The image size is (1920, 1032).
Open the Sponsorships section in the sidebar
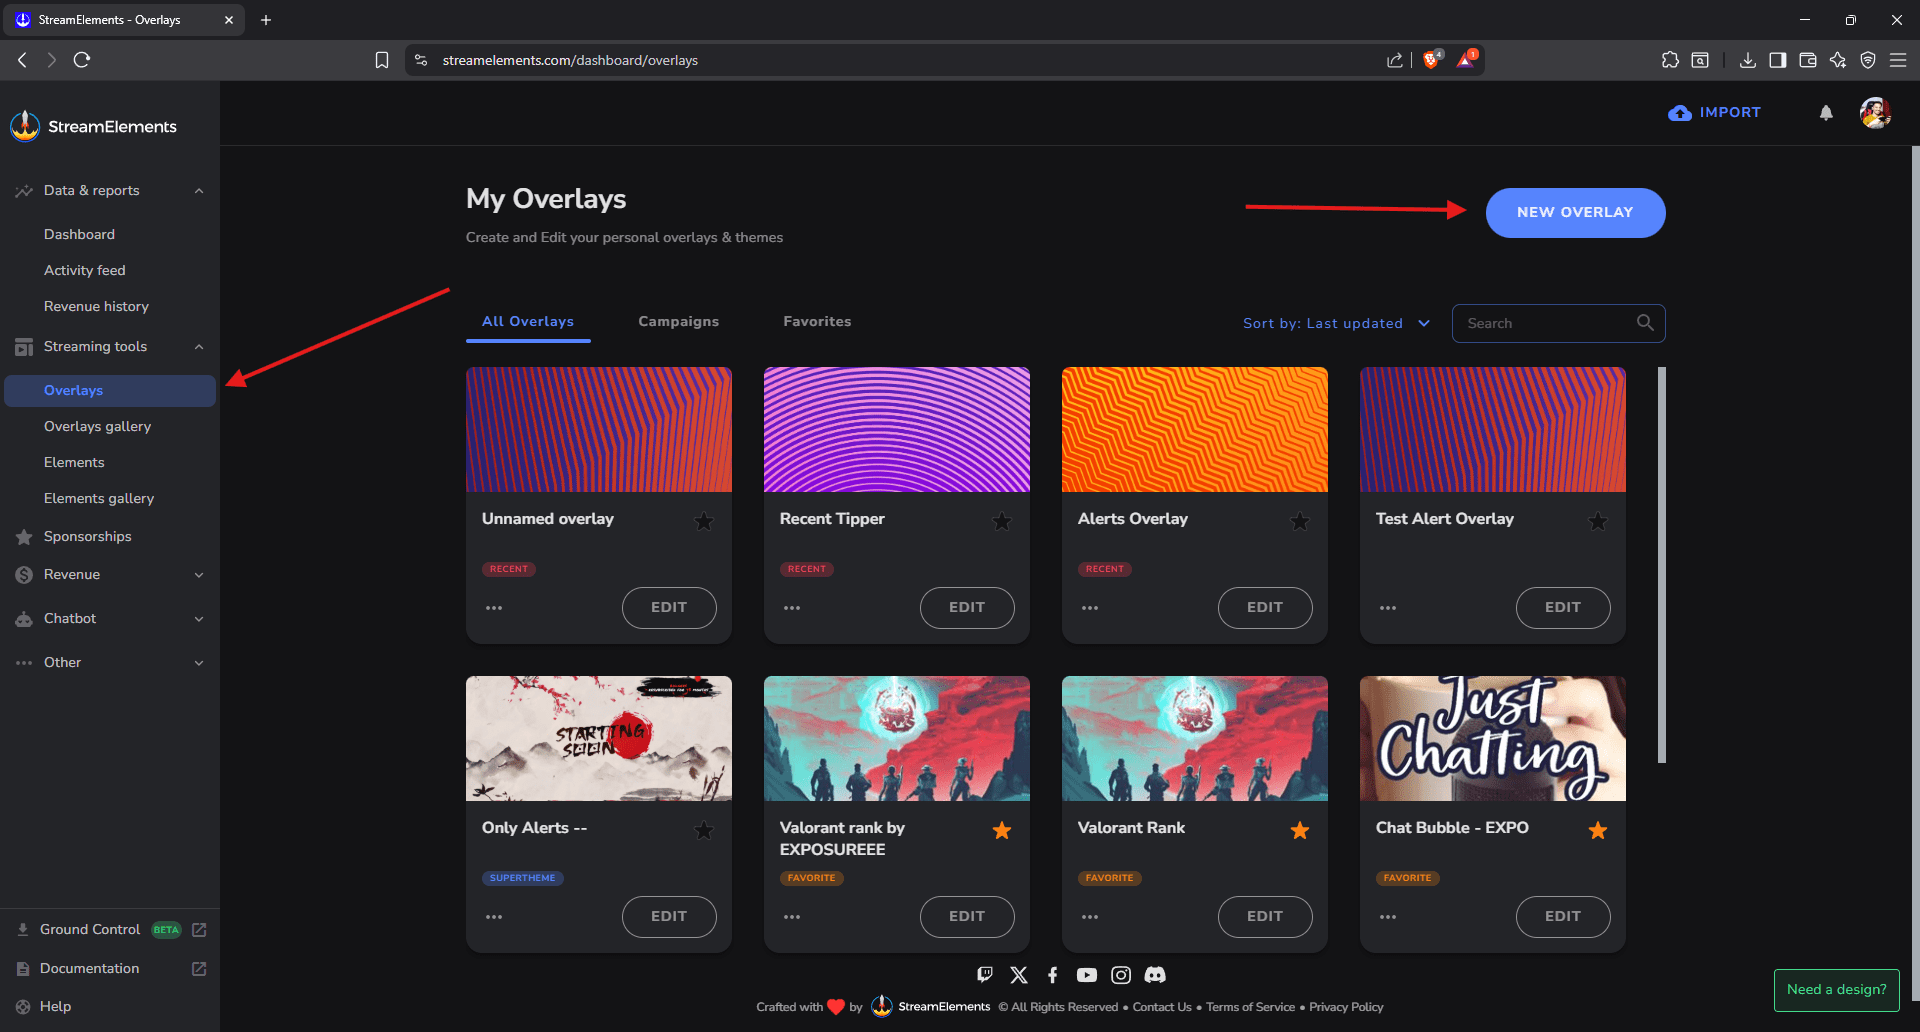pyautogui.click(x=87, y=536)
